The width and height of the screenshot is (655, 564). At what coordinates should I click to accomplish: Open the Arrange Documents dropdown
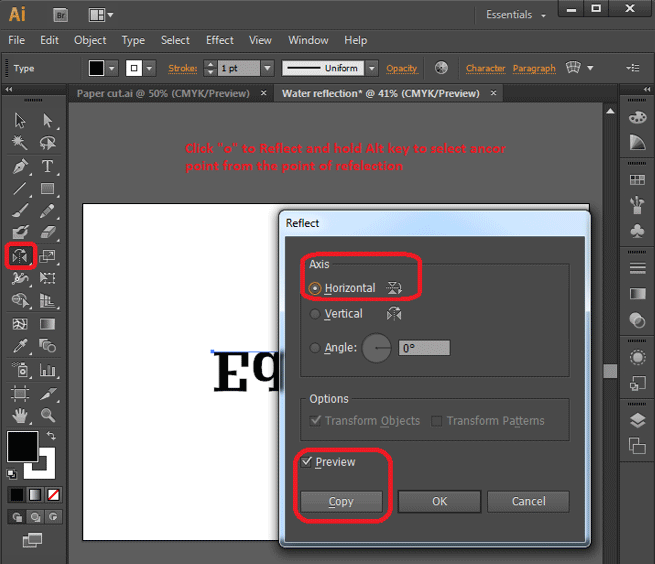point(101,15)
